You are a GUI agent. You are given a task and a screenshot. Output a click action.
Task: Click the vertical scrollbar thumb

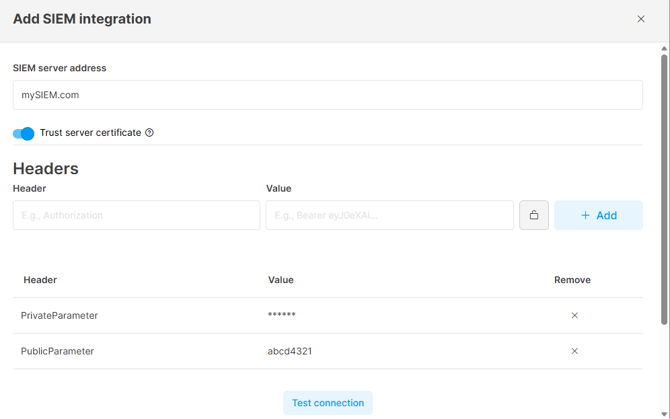[x=664, y=189]
